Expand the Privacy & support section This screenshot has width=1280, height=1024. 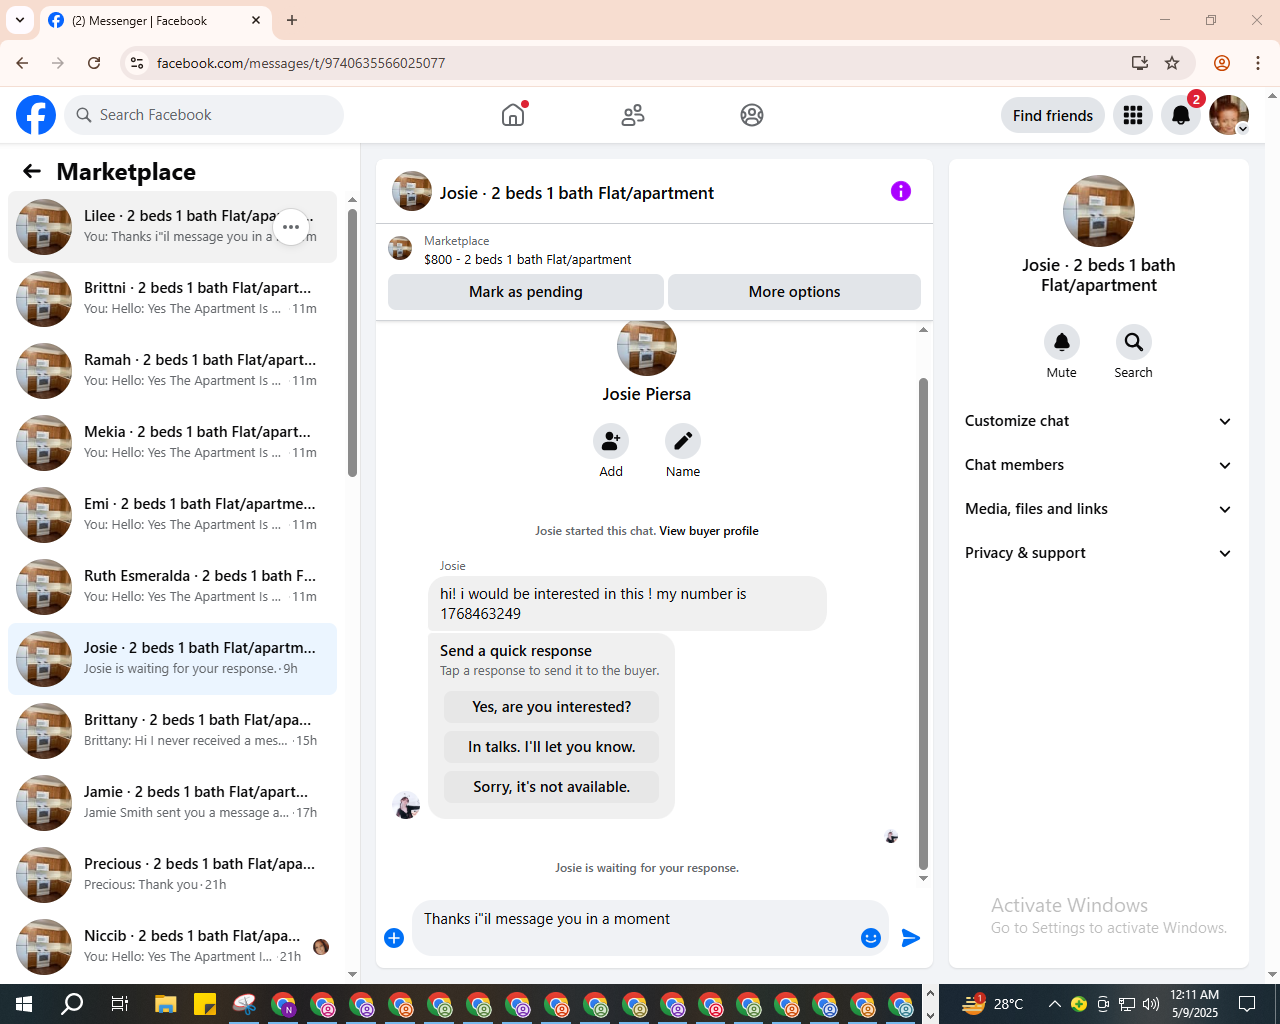click(1099, 553)
